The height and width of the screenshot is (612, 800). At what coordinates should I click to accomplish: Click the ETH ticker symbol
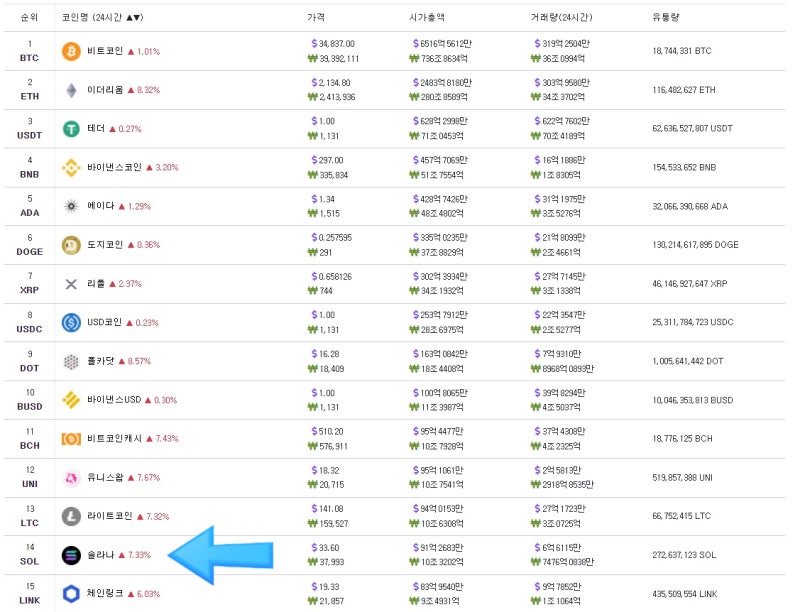pyautogui.click(x=29, y=96)
